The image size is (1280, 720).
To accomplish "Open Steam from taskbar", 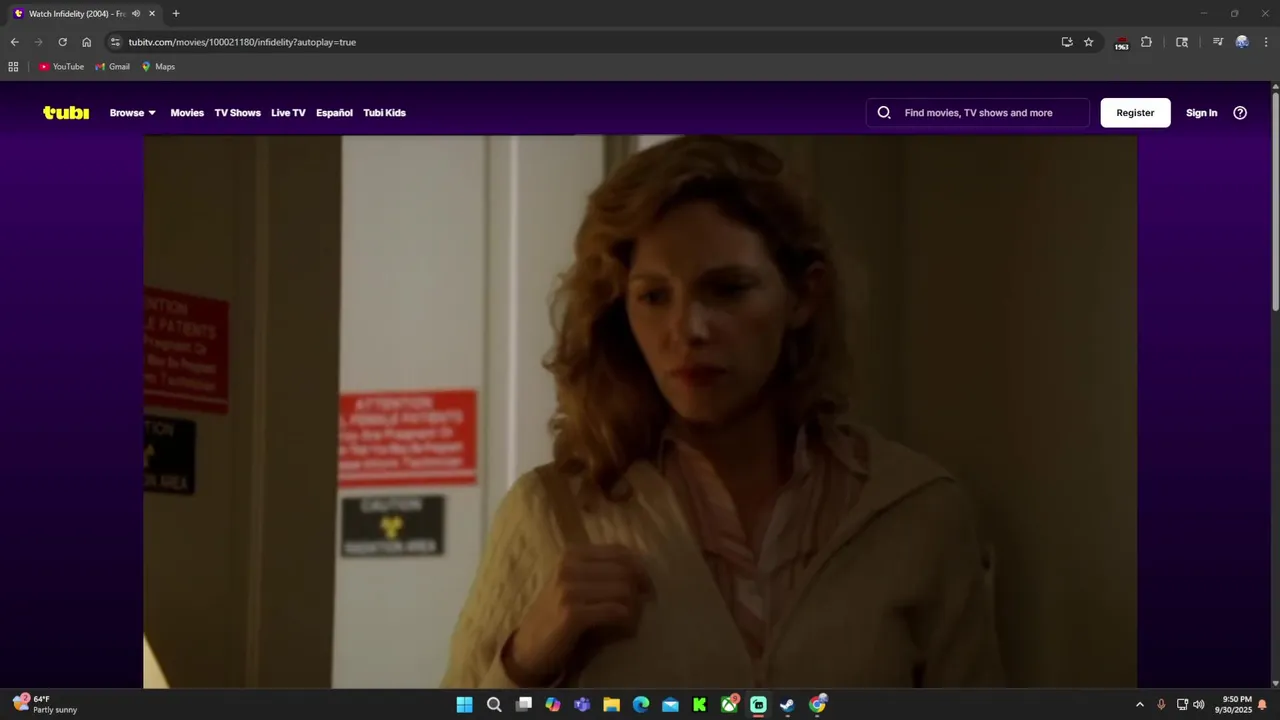I will tap(788, 705).
